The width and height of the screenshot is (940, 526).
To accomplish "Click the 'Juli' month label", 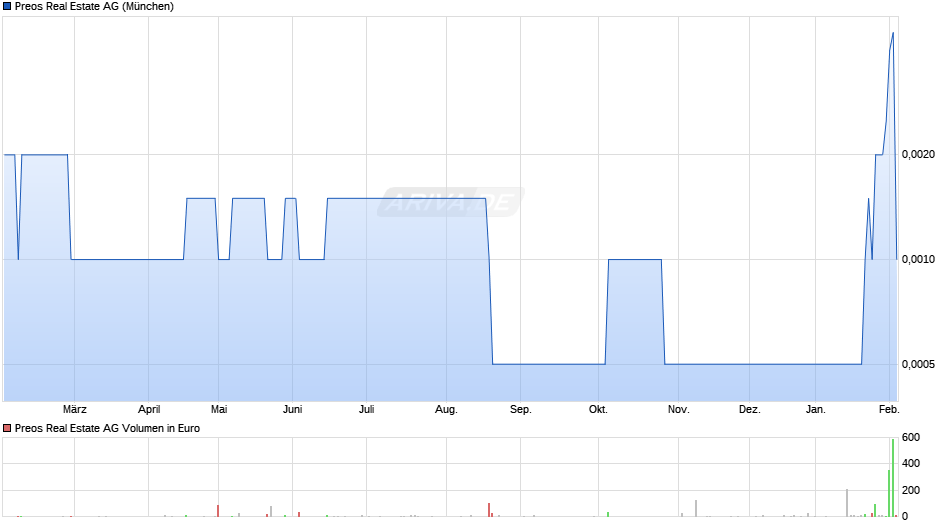I will click(367, 410).
